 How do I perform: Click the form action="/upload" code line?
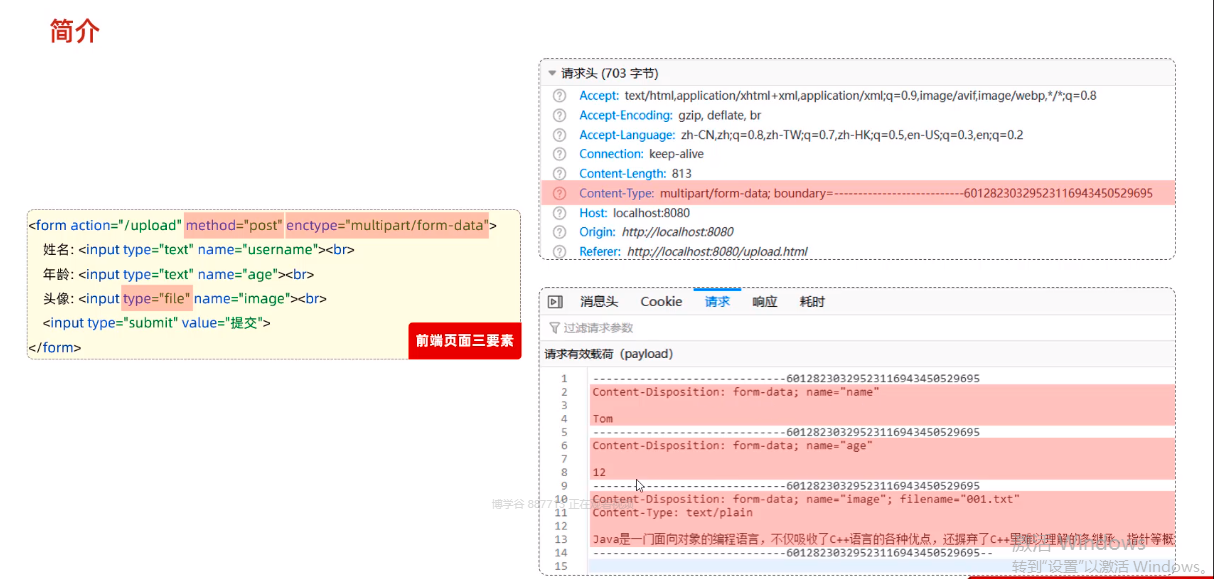pyautogui.click(x=262, y=226)
